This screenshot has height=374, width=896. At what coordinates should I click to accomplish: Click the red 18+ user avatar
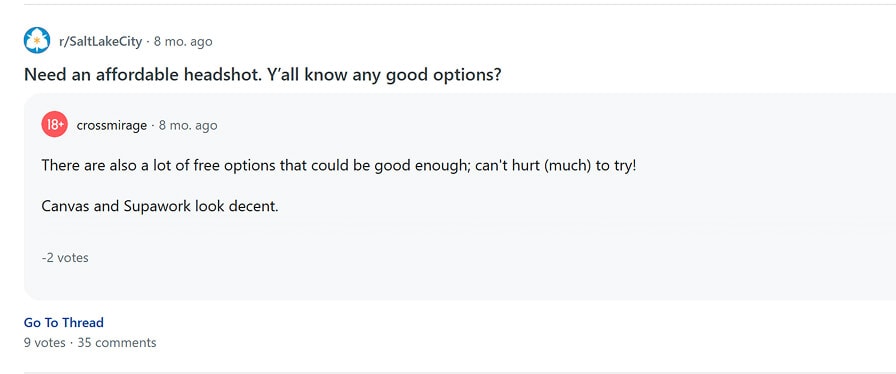click(55, 125)
